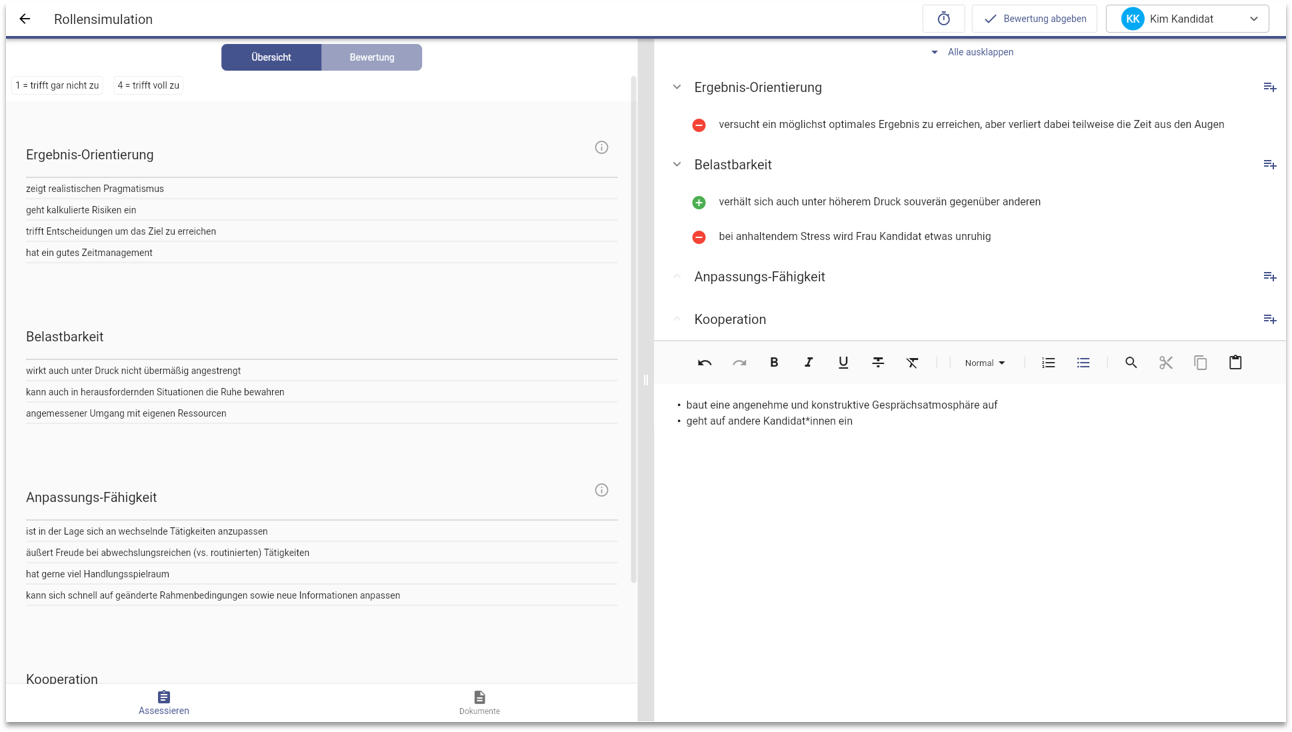Toggle underline formatting
Screen dimensions: 1292x732
pos(843,363)
